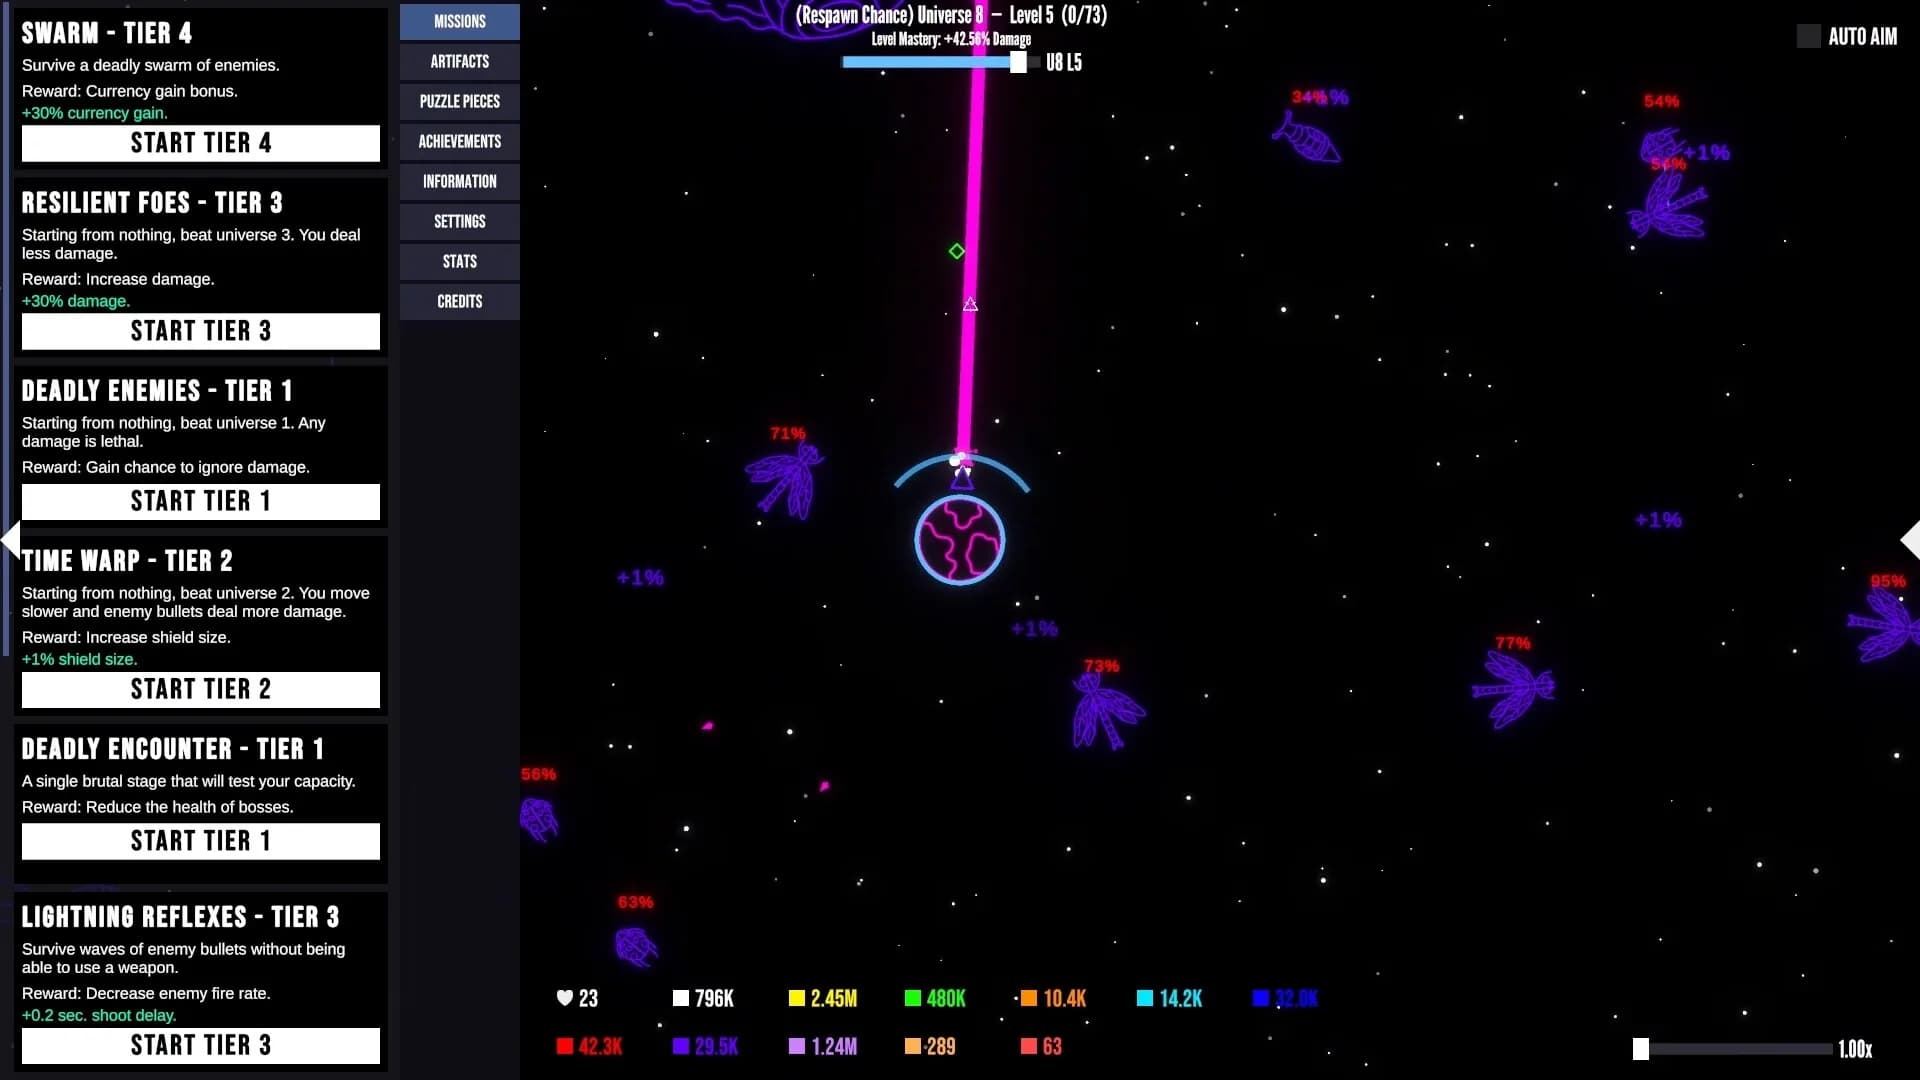This screenshot has height=1080, width=1920.
Task: Open the Achievements tab
Action: point(460,141)
